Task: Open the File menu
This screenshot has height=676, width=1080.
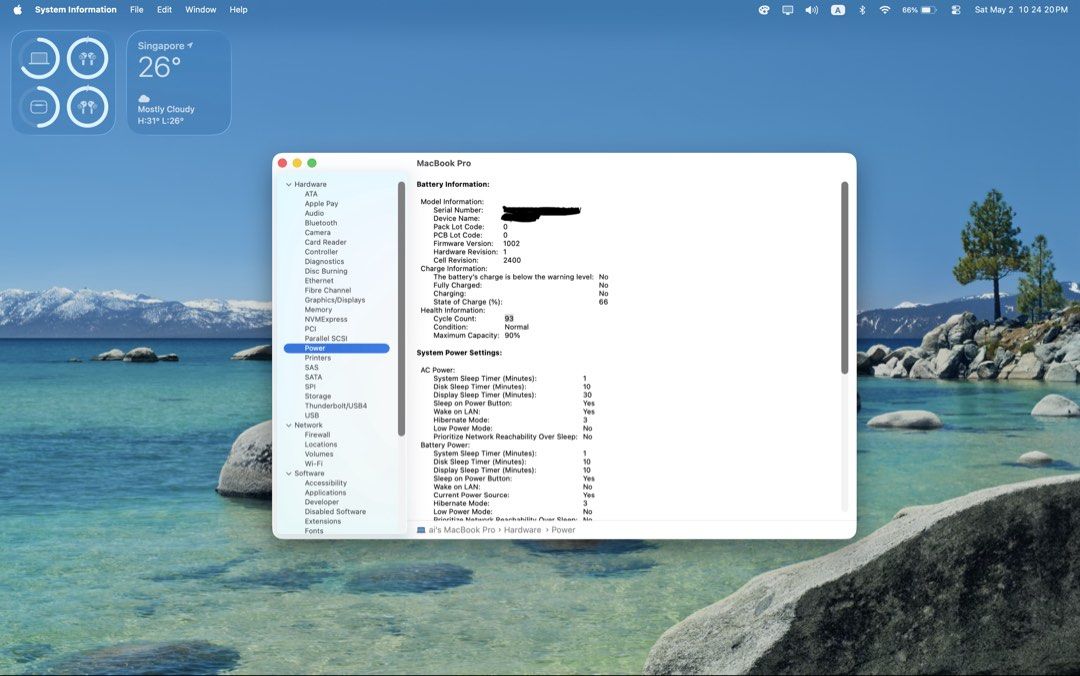Action: point(136,10)
